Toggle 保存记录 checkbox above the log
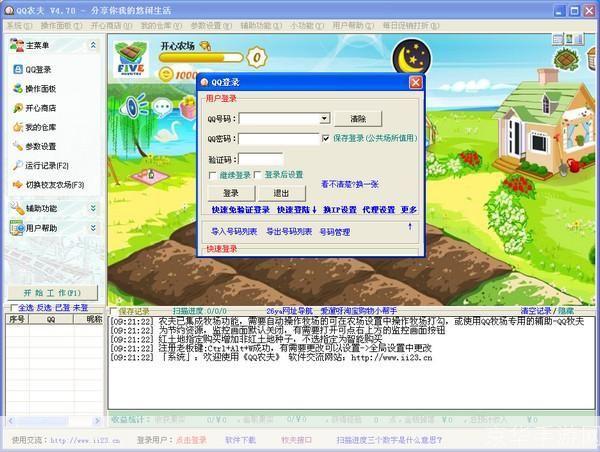Screen dimensions: 600x452 [114, 311]
